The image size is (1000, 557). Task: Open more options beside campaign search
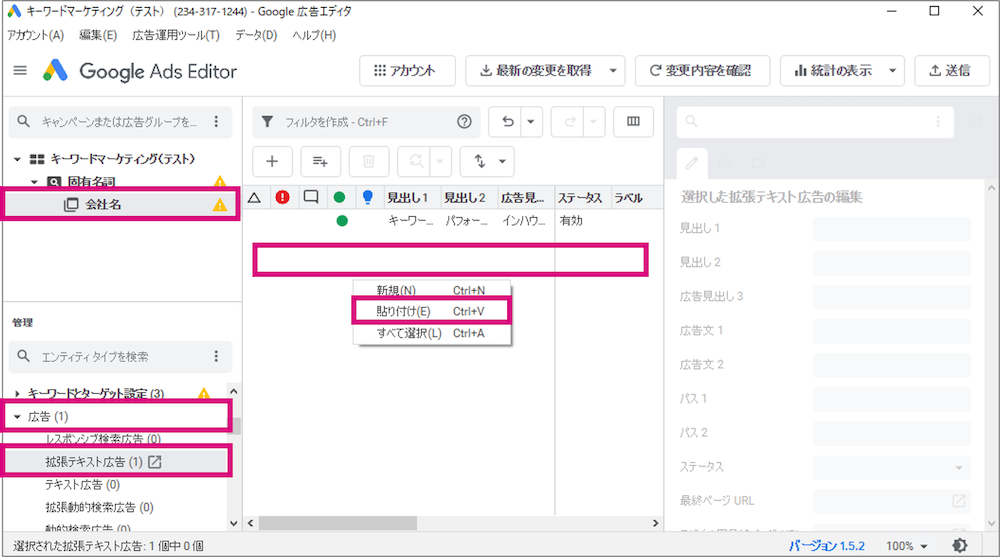coord(216,121)
